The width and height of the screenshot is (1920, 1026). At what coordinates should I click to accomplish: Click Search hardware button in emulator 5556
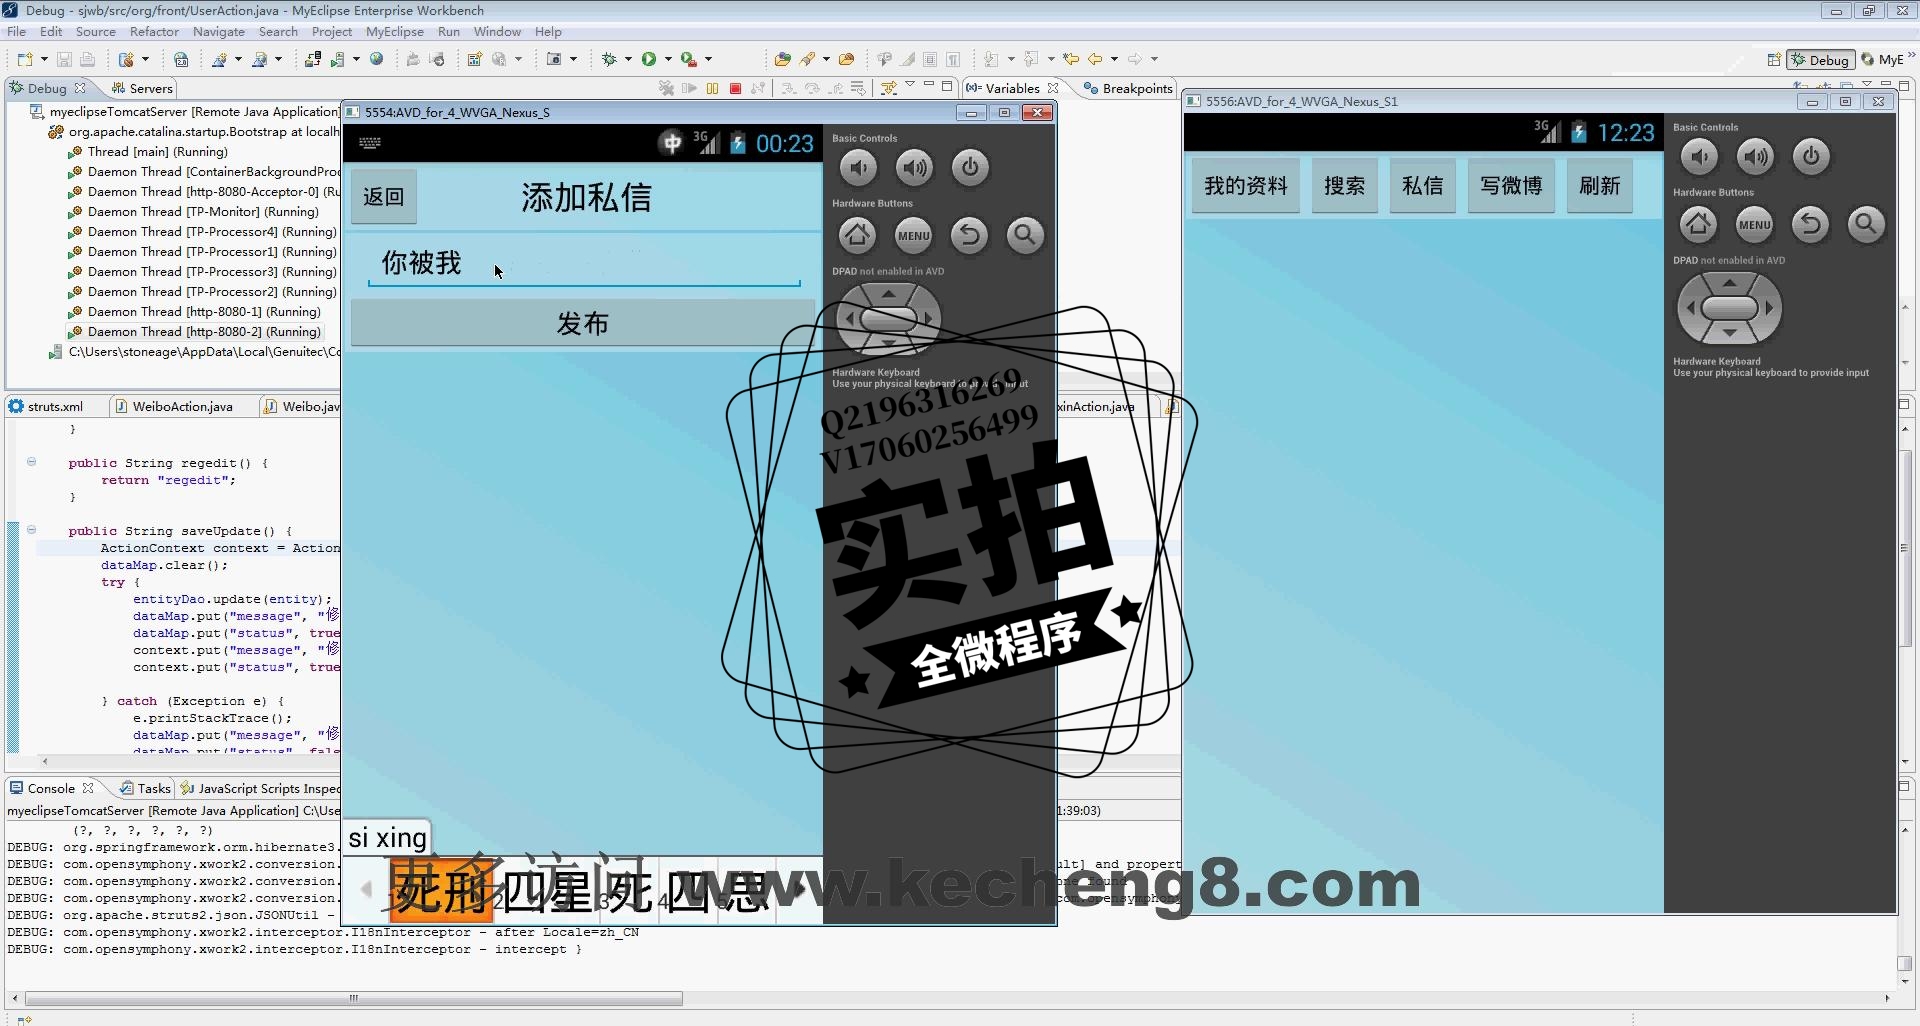coord(1866,224)
